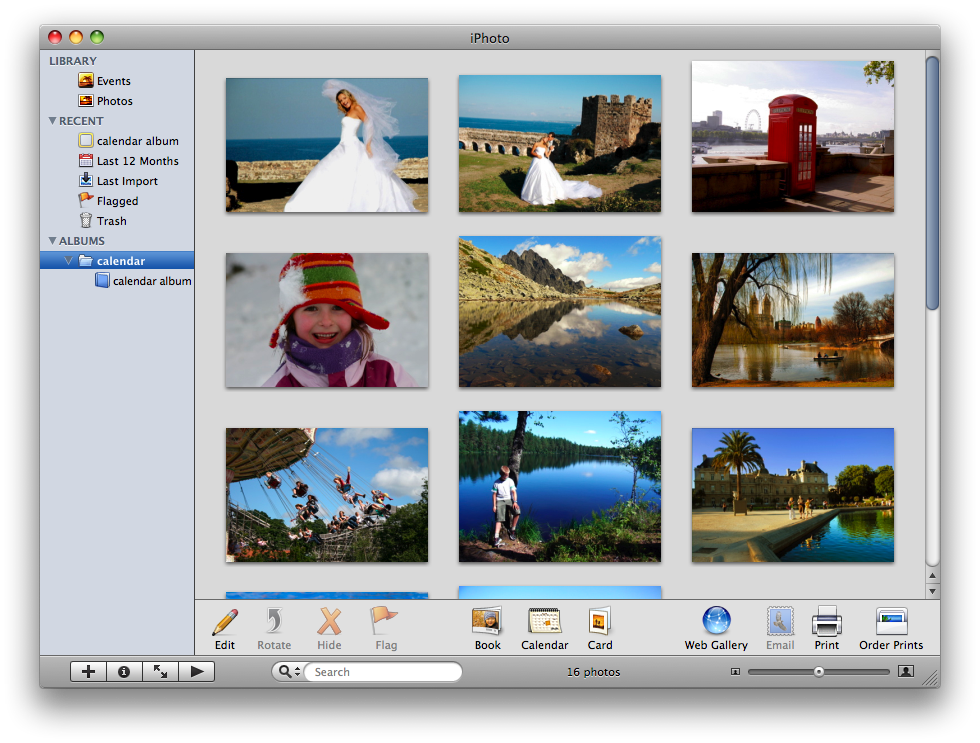
Task: Toggle the info panel button
Action: pos(124,672)
